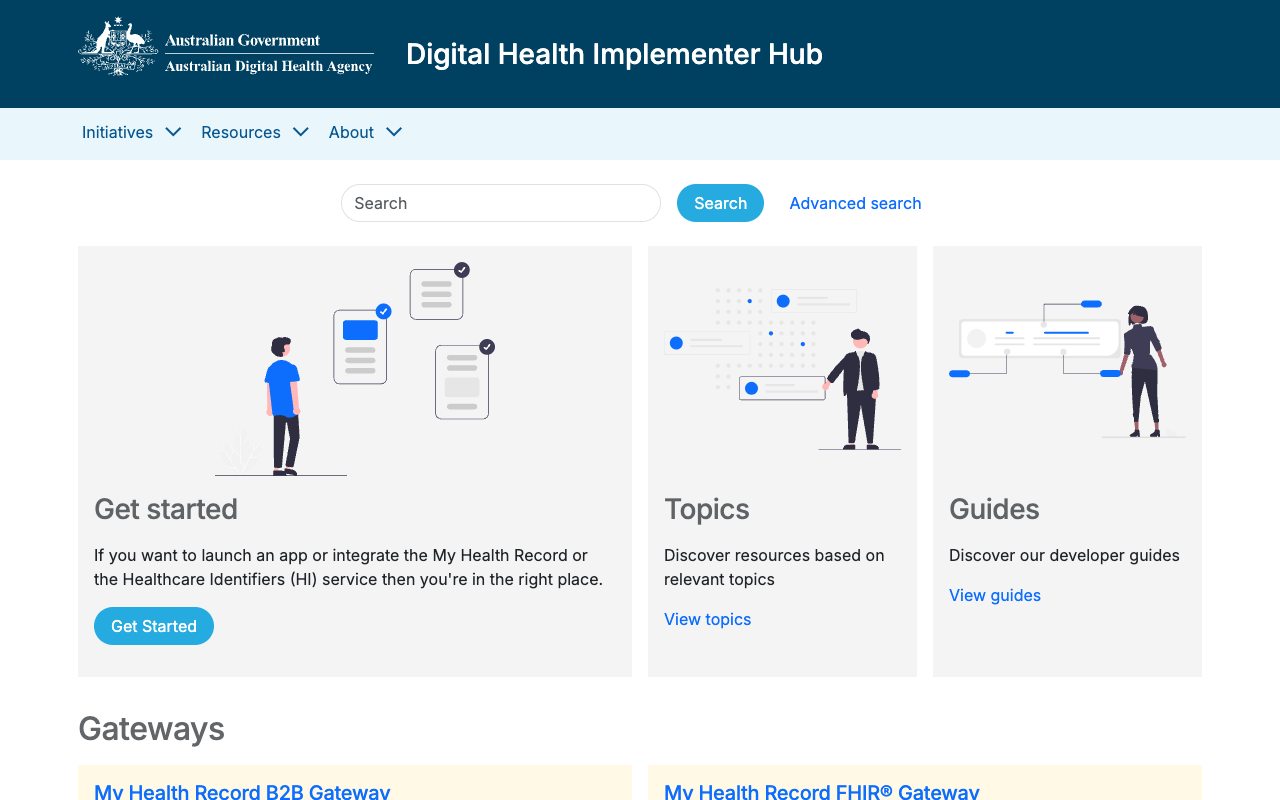Click the Australian Digital Health Agency text
Screen dimensions: 1280x800
tap(269, 66)
